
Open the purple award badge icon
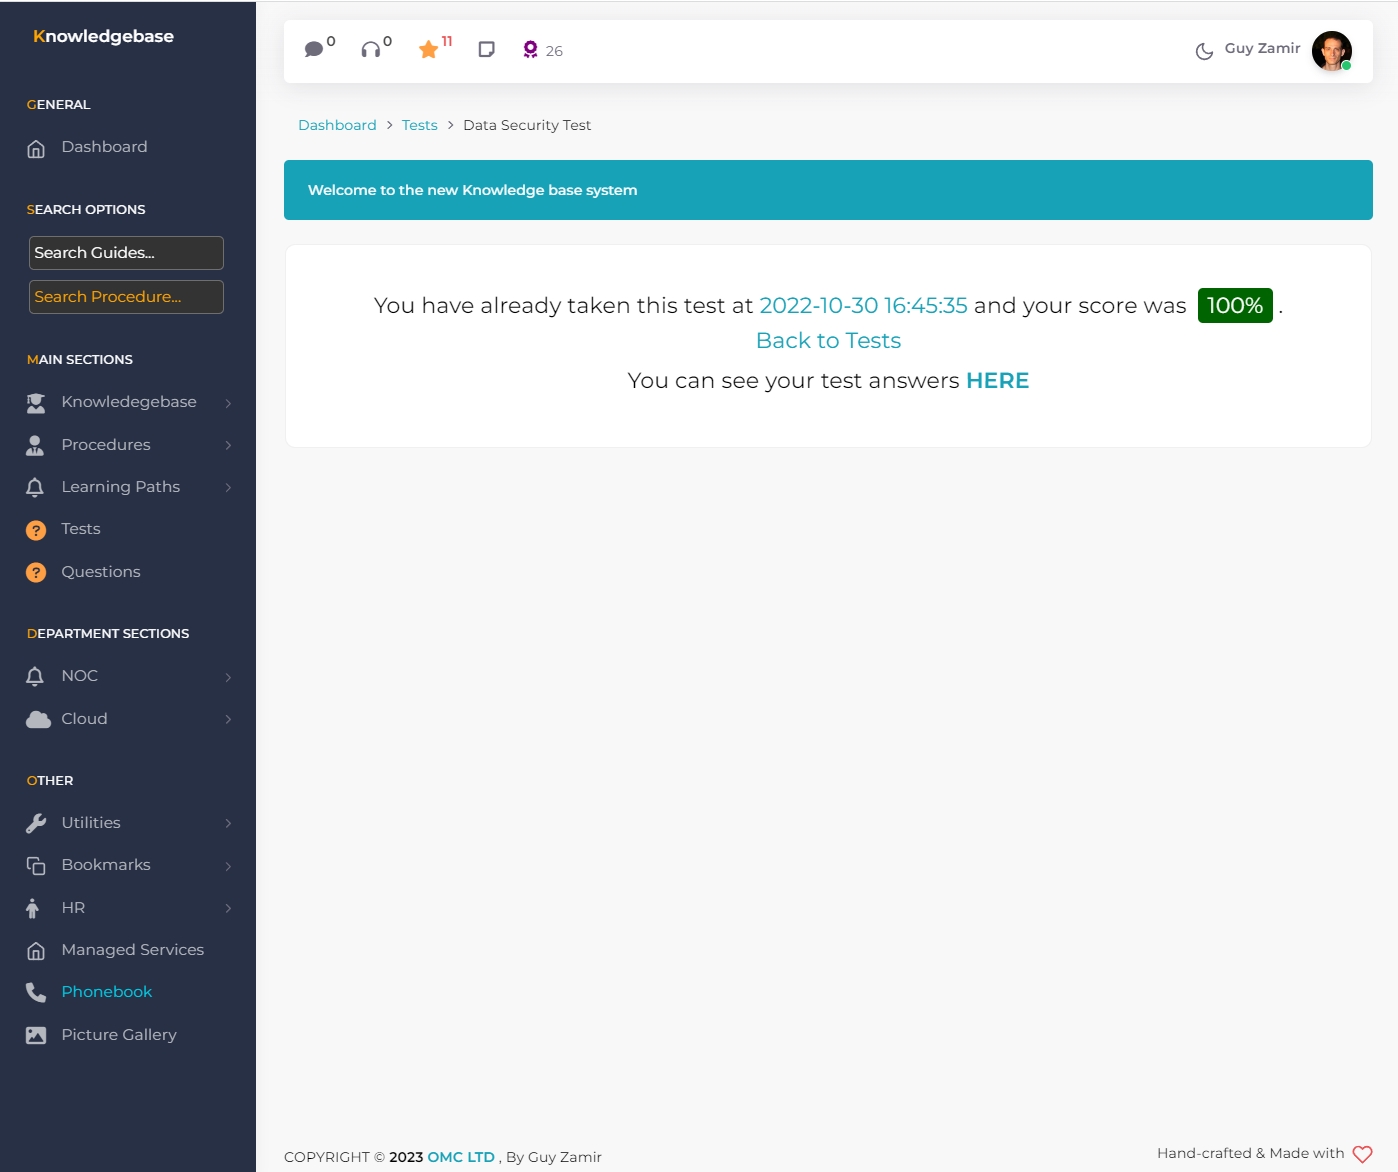tap(530, 49)
